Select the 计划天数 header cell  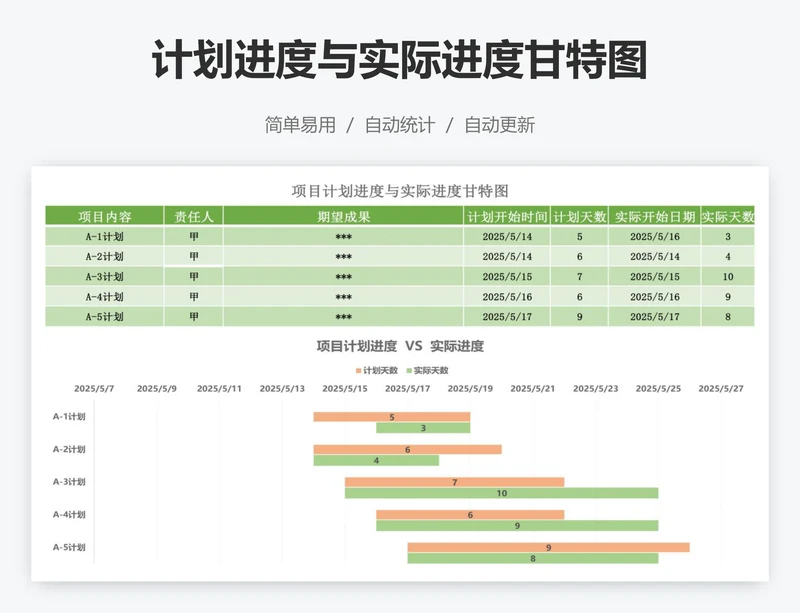tap(579, 216)
